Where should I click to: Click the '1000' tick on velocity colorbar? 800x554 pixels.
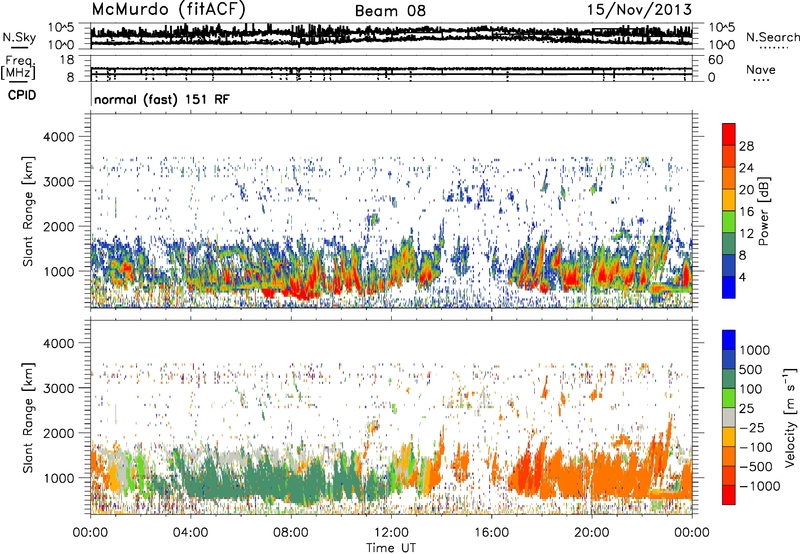click(x=755, y=350)
